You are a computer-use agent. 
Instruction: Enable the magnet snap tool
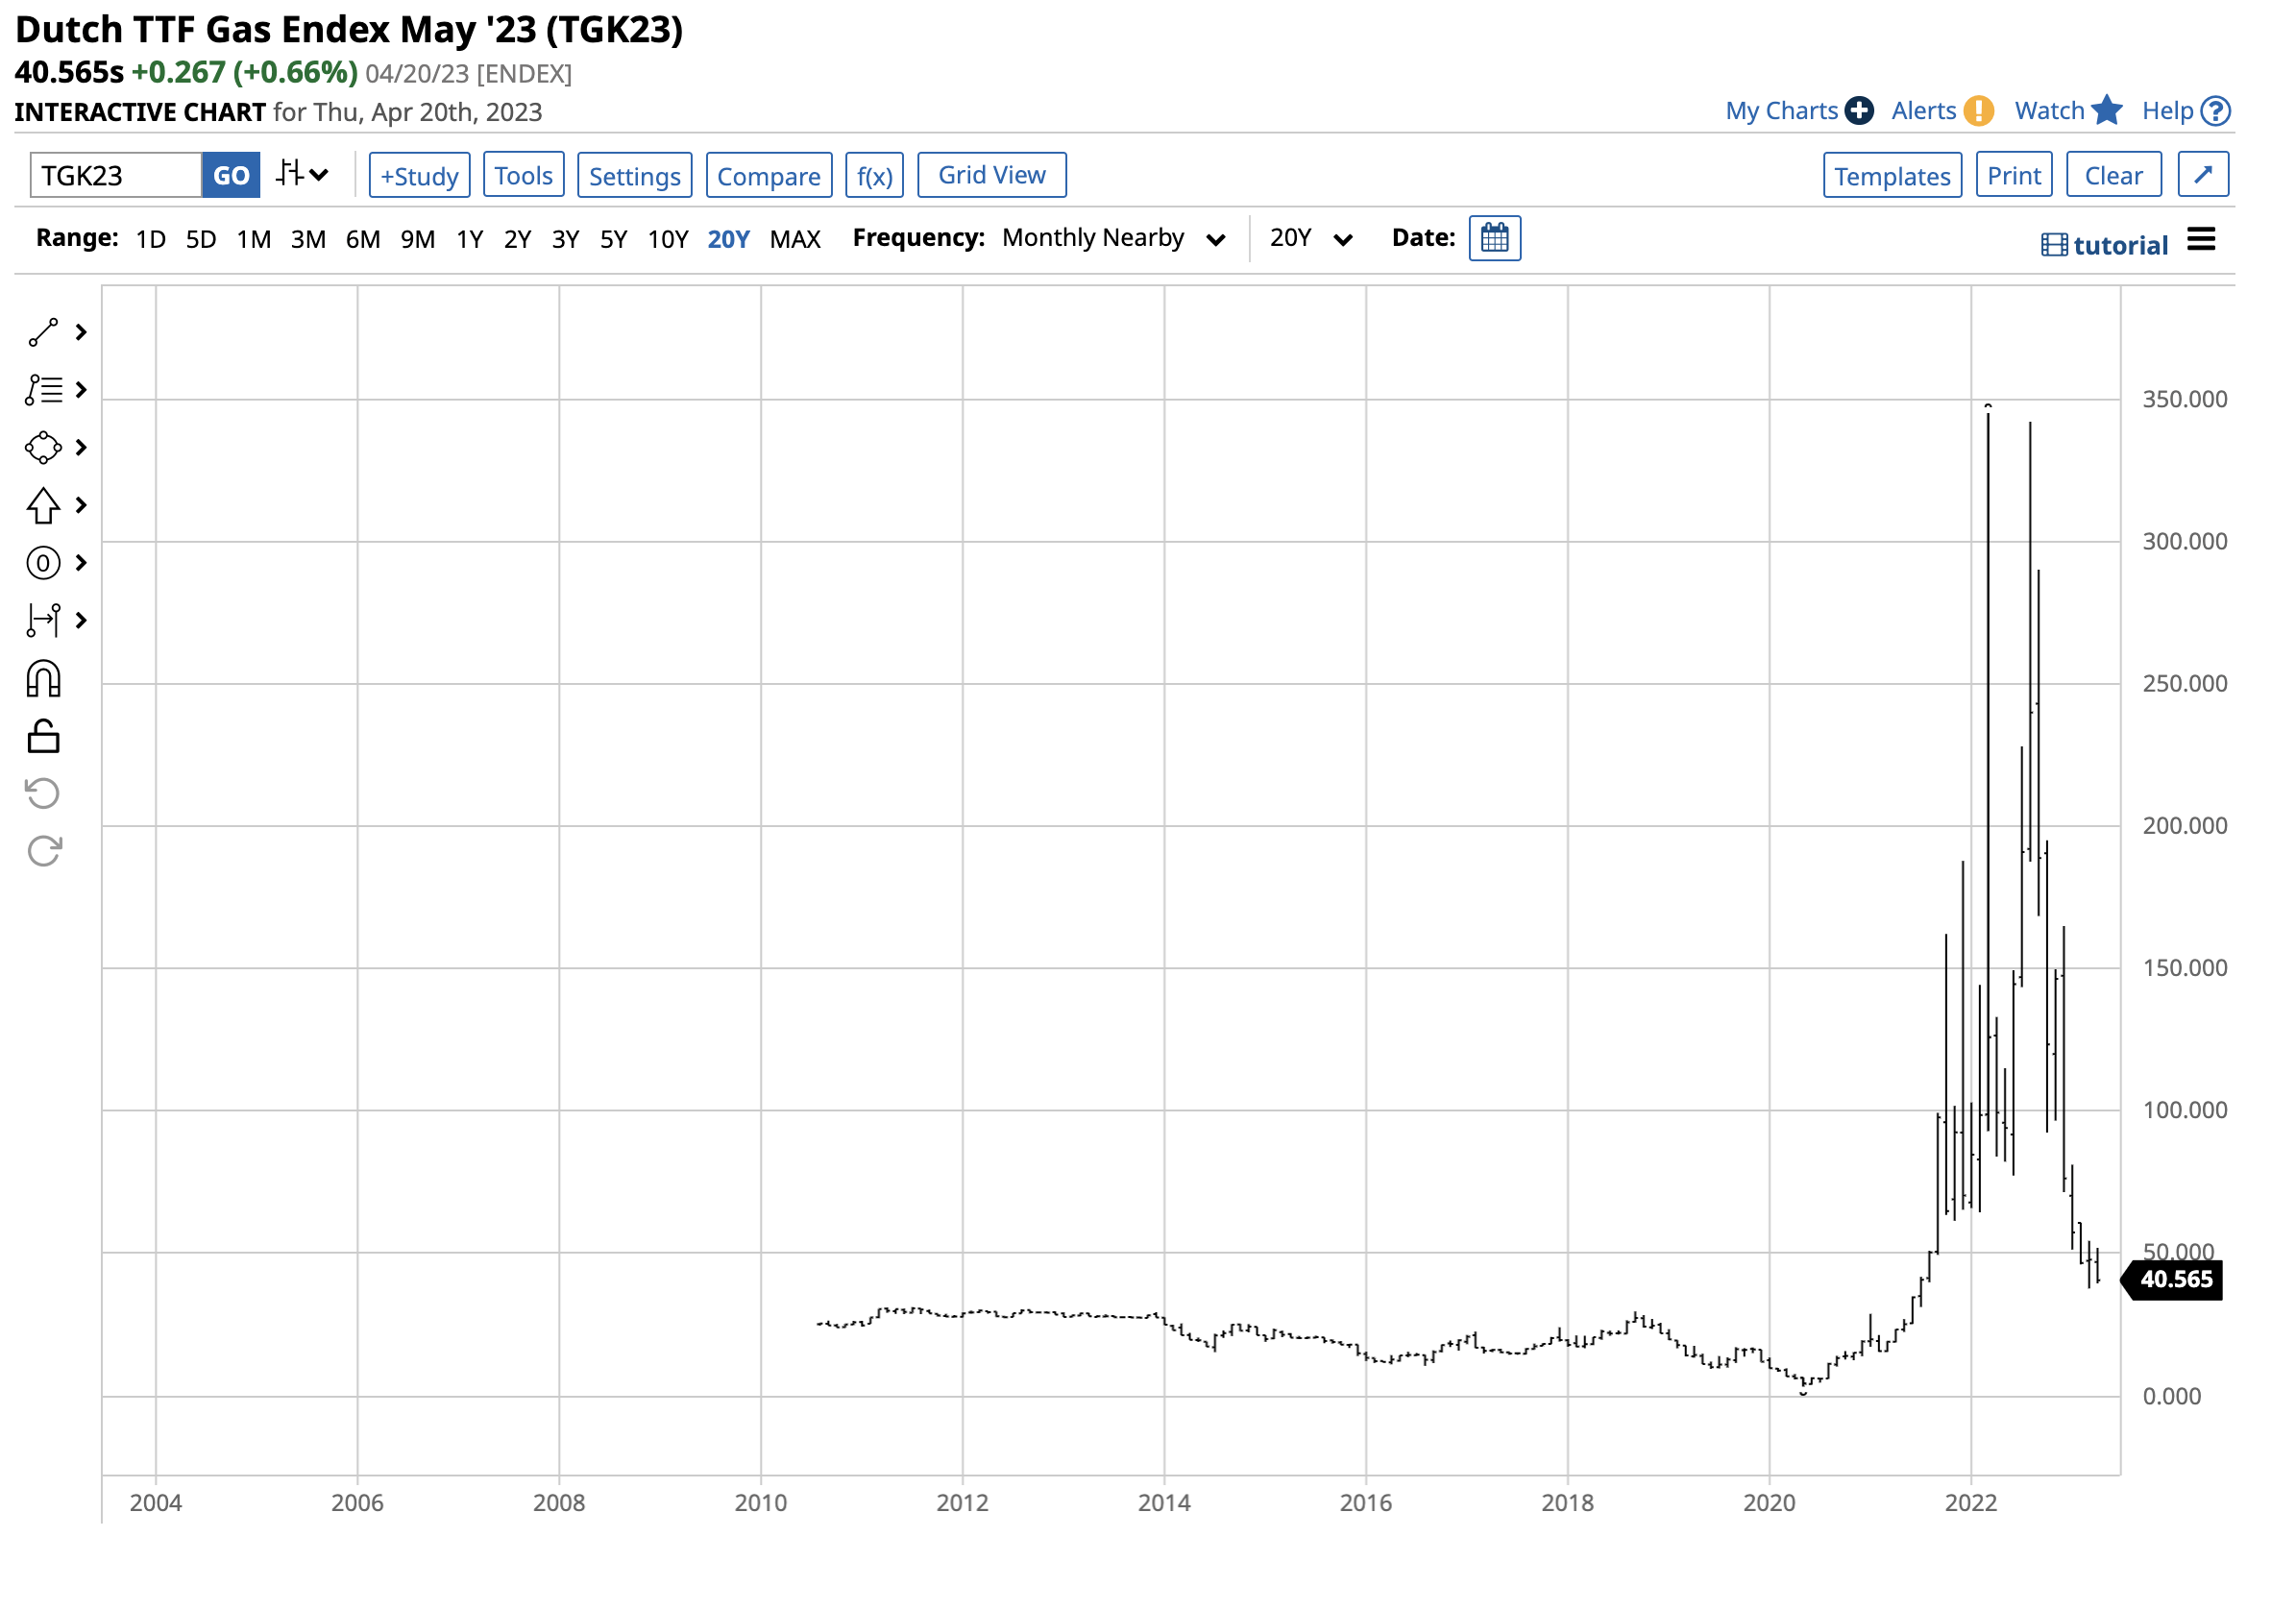[x=42, y=678]
